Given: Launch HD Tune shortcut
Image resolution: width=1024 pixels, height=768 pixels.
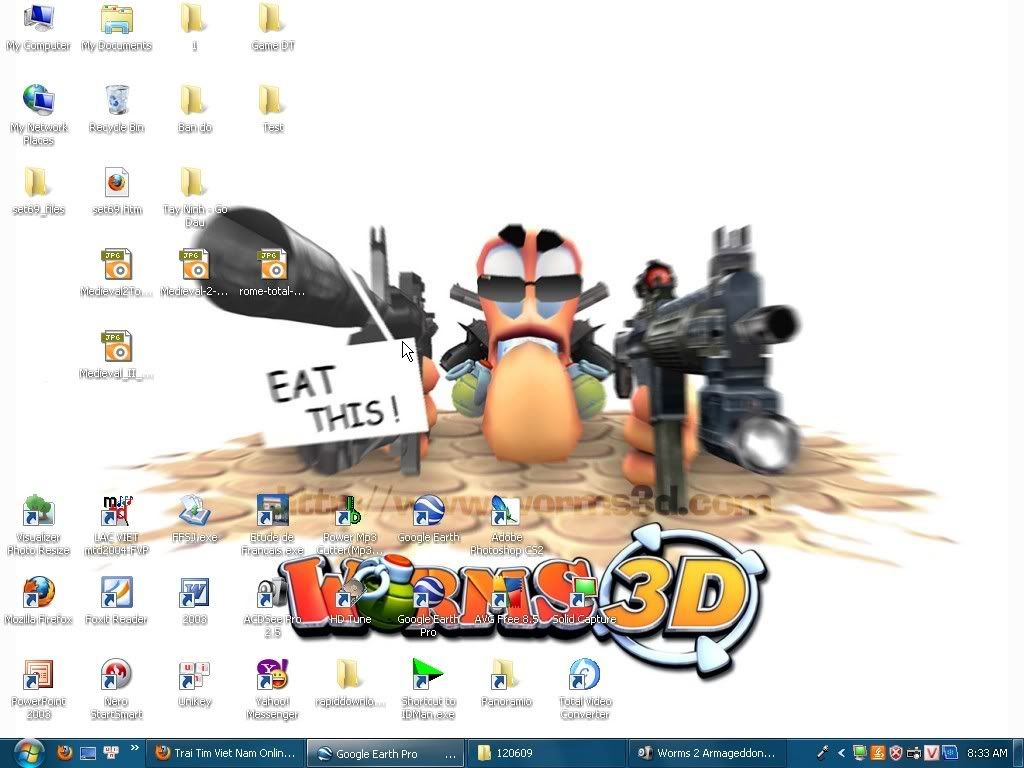Looking at the screenshot, I should 350,601.
